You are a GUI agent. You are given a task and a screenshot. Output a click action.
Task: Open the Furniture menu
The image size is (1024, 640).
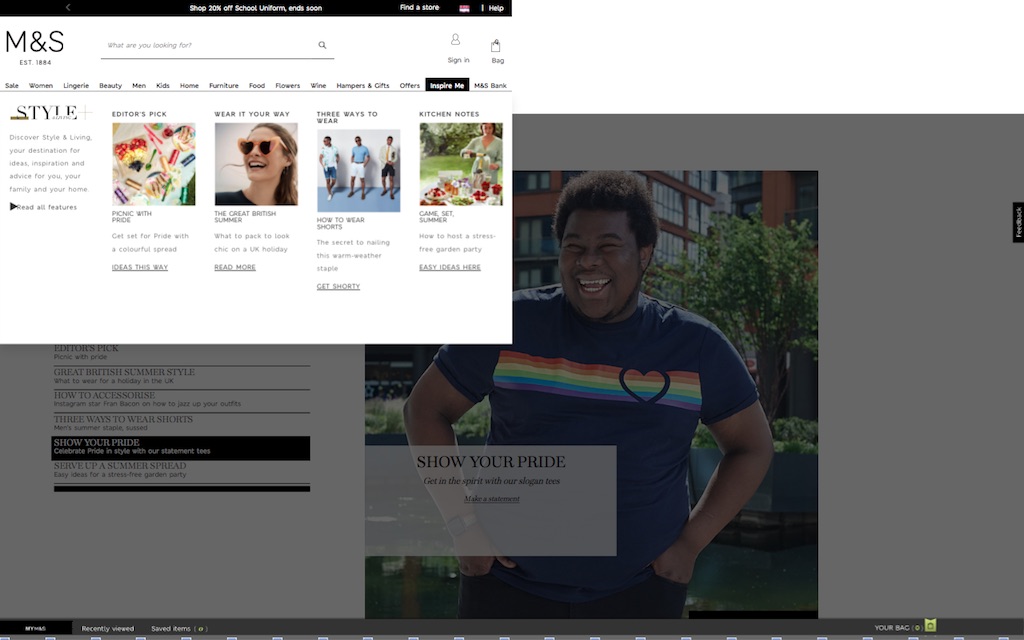223,86
